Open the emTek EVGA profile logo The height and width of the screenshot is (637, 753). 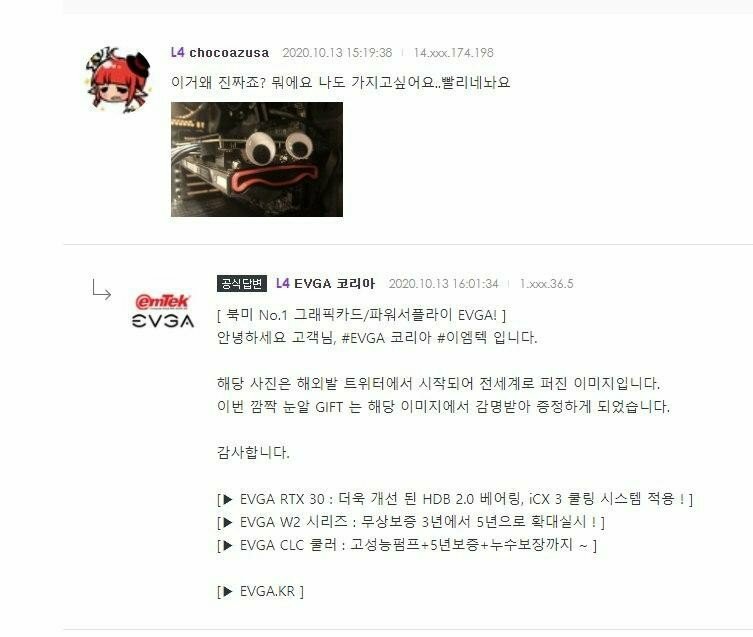pyautogui.click(x=163, y=310)
